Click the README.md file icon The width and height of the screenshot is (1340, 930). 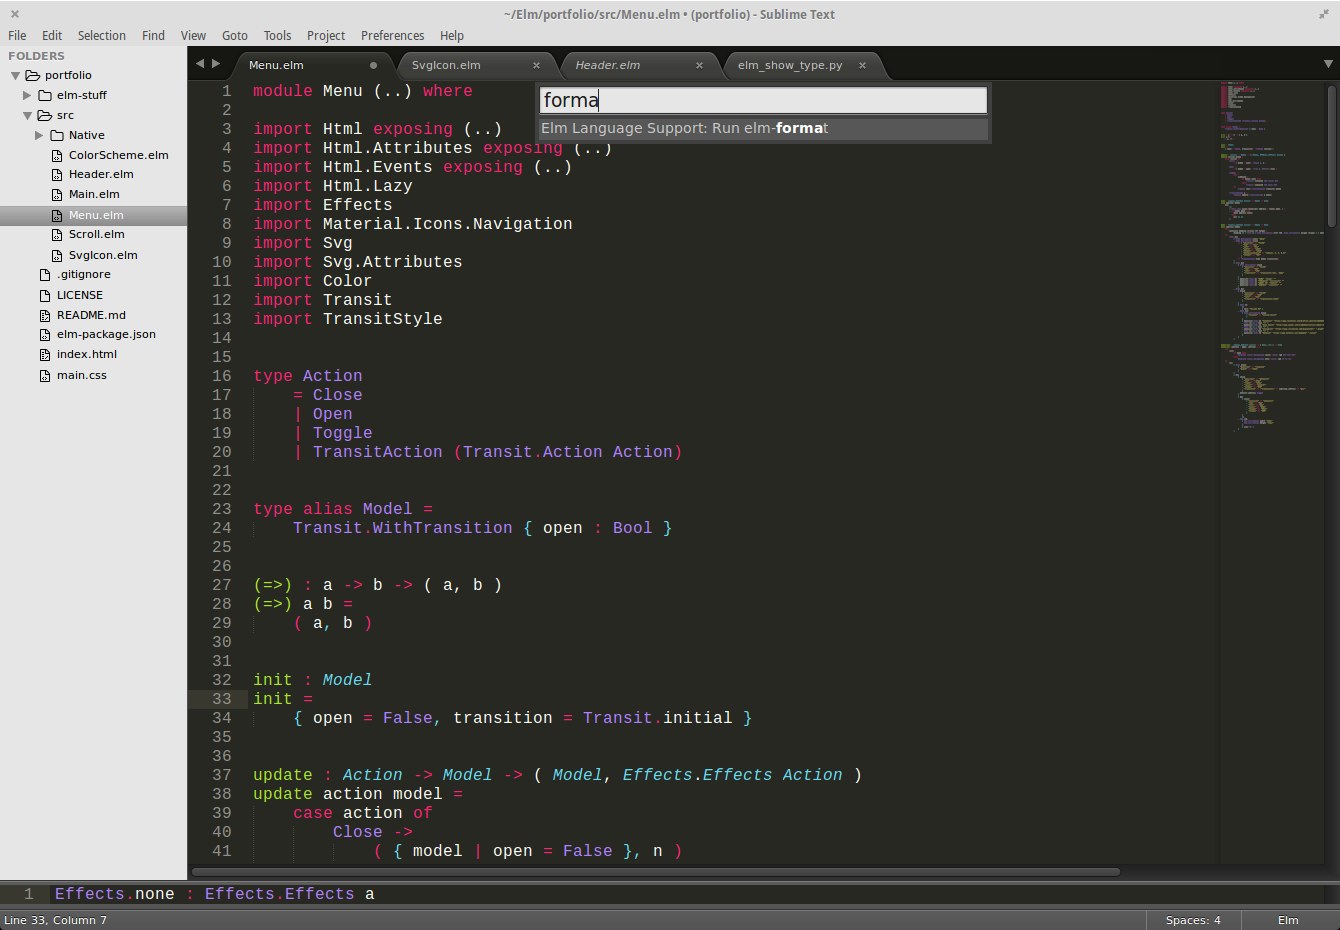tap(45, 315)
